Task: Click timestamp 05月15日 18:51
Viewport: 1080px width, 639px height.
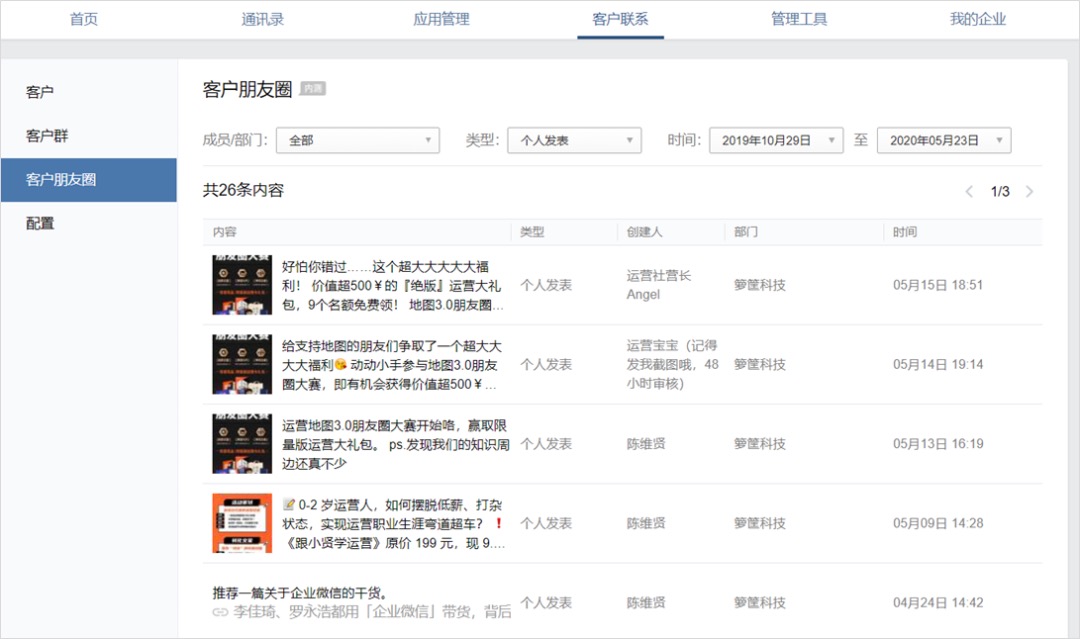Action: (x=938, y=285)
